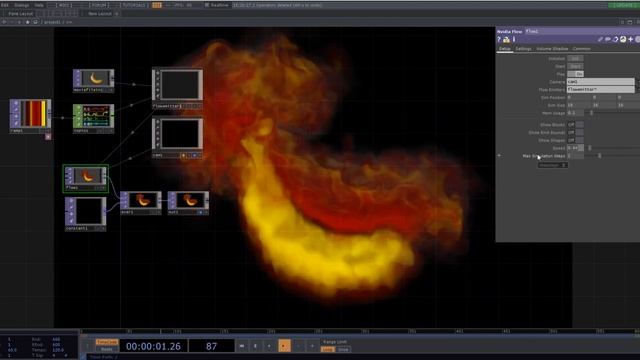640x360 pixels.
Task: Click the tag icon in parameter header
Action: click(x=608, y=39)
